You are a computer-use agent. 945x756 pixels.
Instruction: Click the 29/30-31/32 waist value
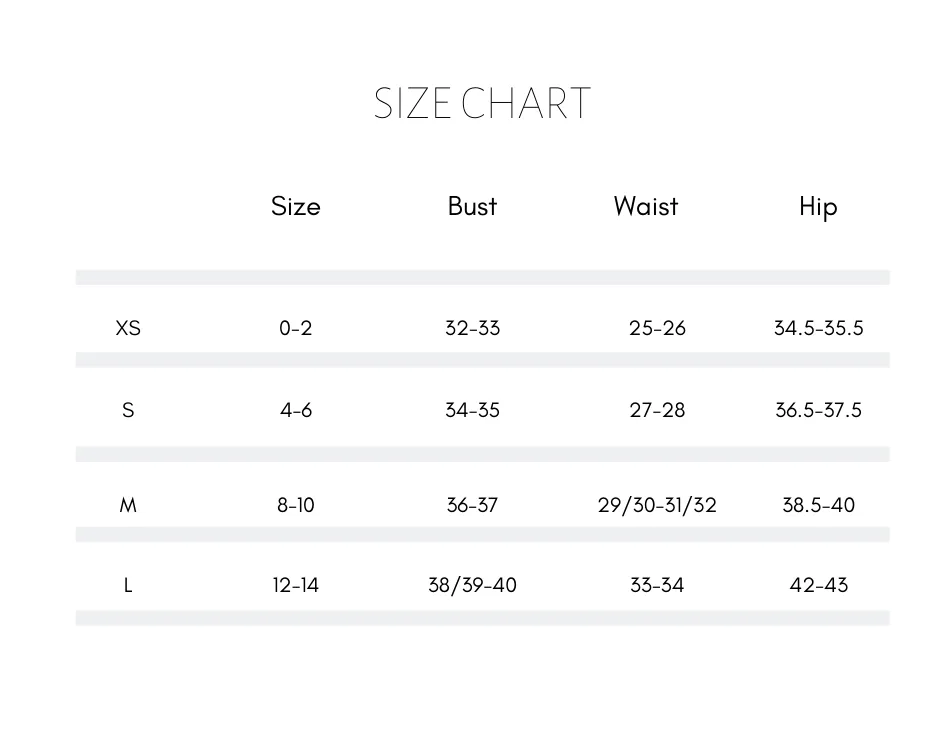coord(657,505)
